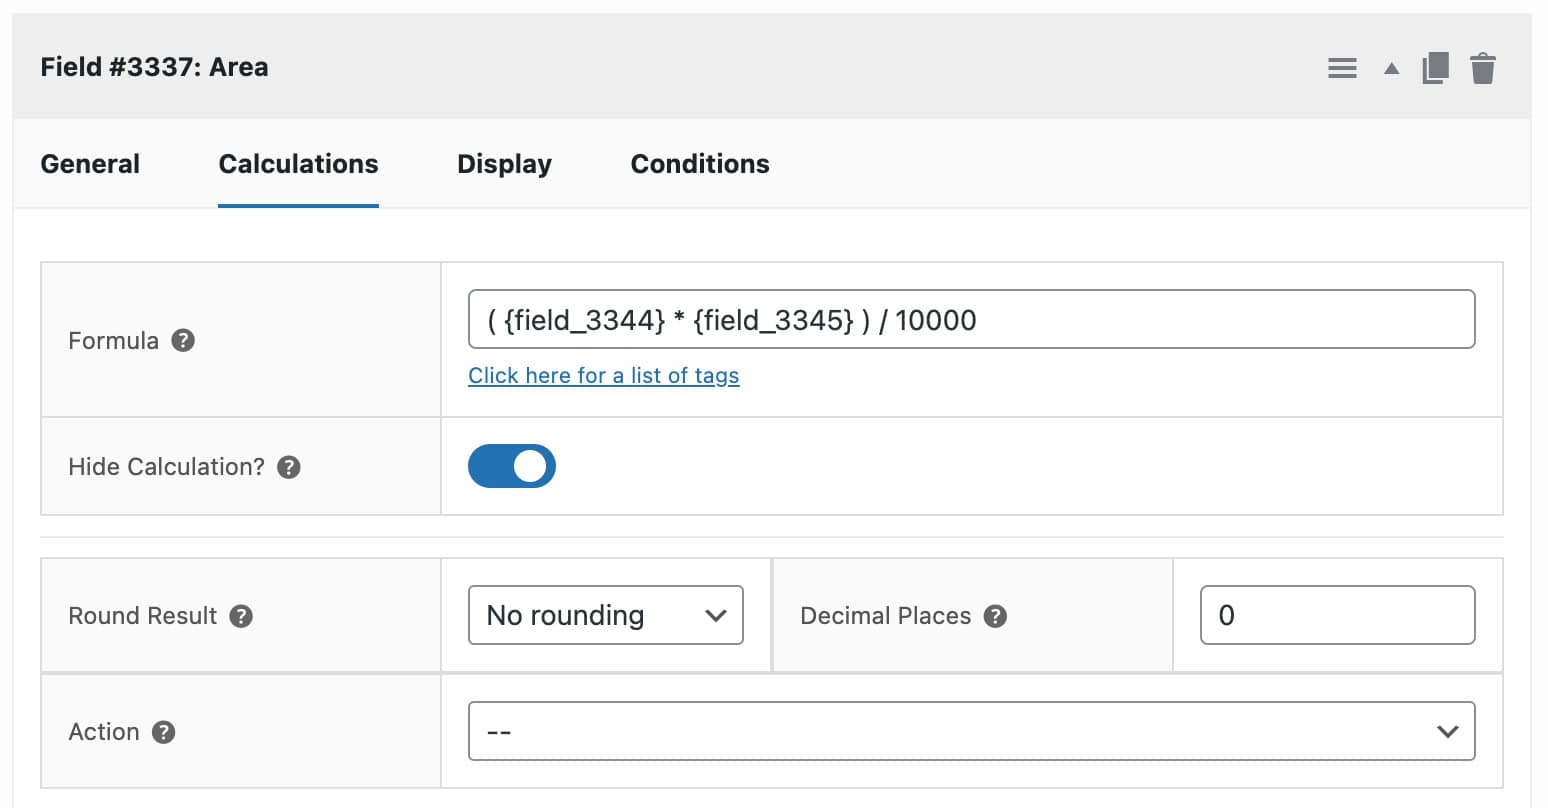Image resolution: width=1548 pixels, height=808 pixels.
Task: Click the 'Click here for a list of tags' link
Action: click(x=604, y=376)
